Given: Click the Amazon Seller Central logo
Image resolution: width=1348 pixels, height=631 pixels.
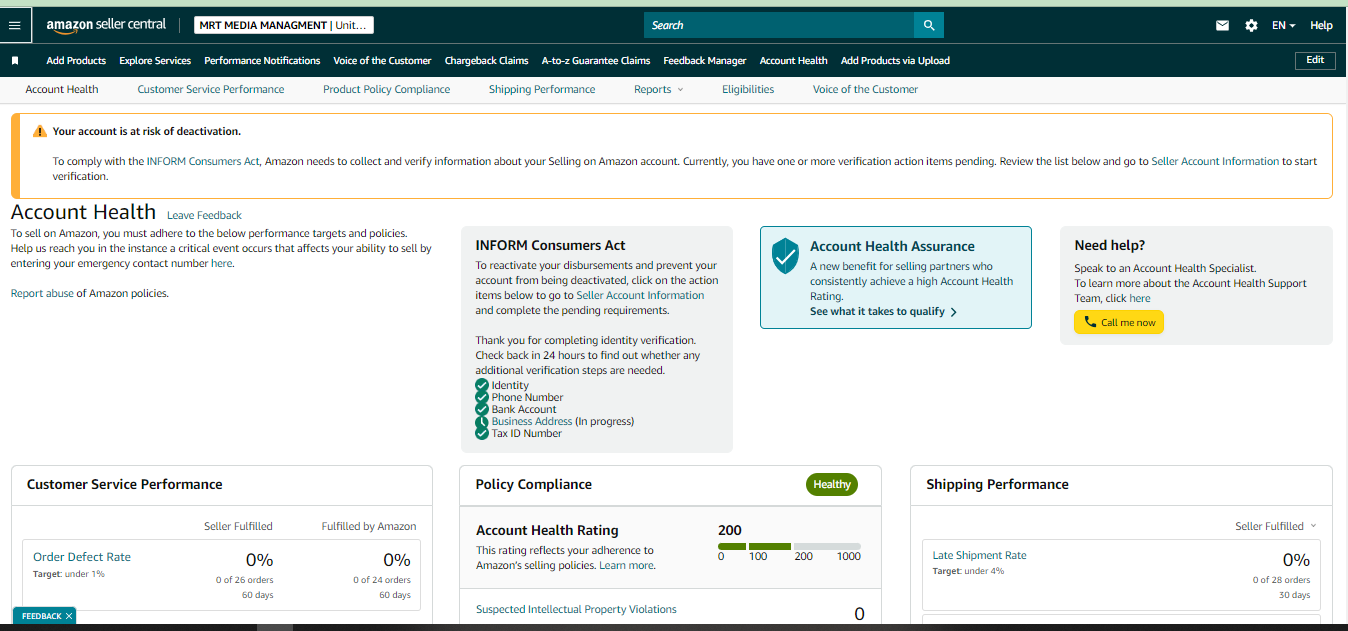Looking at the screenshot, I should [106, 25].
